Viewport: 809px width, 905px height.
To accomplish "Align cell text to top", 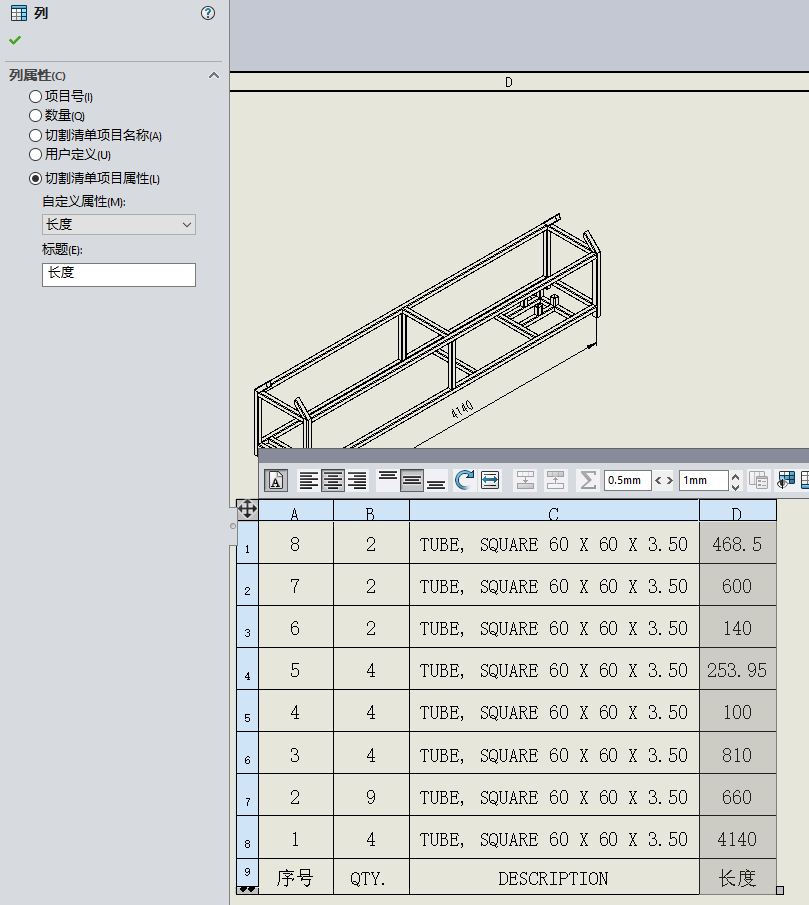I will point(387,480).
